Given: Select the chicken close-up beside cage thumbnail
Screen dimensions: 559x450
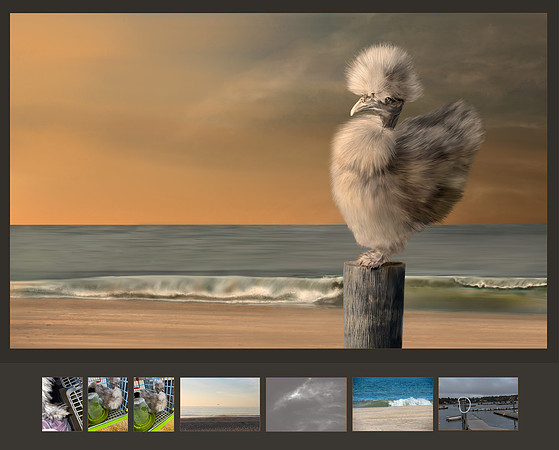Looking at the screenshot, I should (62, 404).
